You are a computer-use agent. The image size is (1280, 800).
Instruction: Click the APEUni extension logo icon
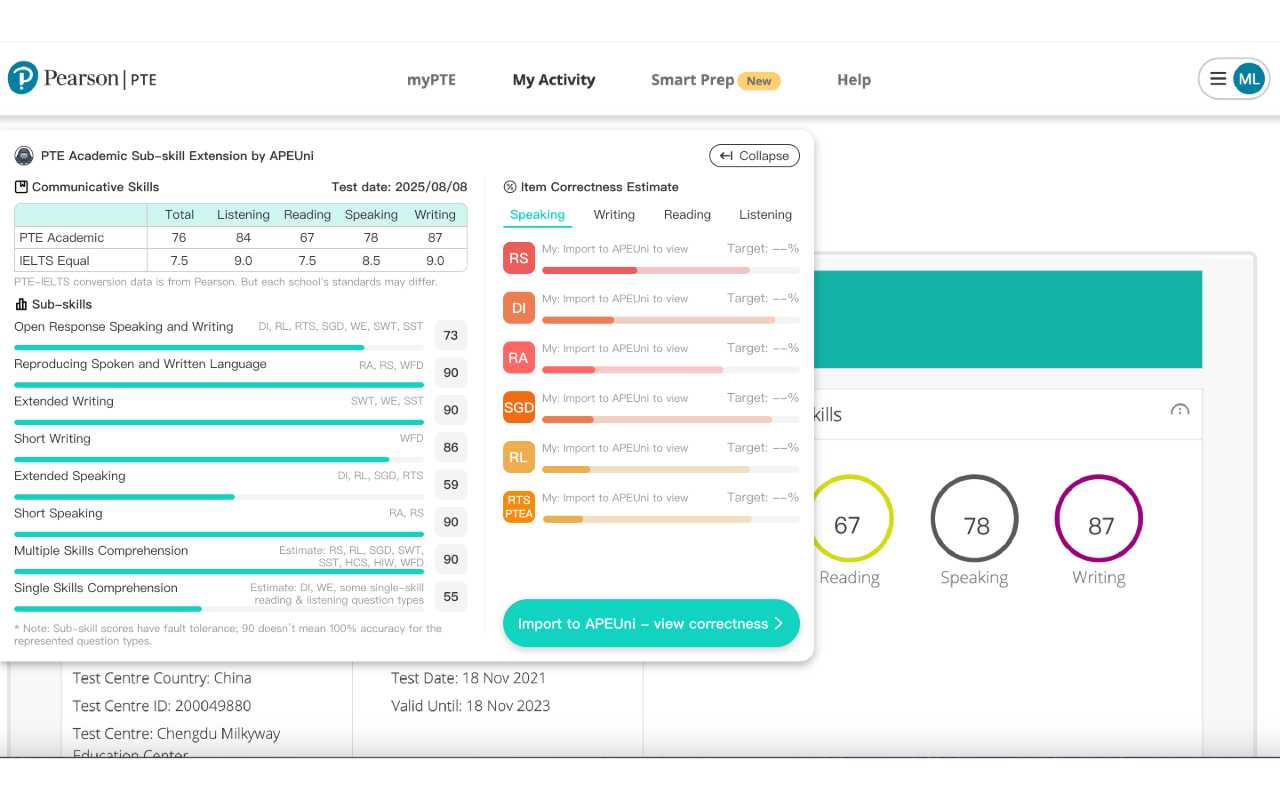point(24,156)
